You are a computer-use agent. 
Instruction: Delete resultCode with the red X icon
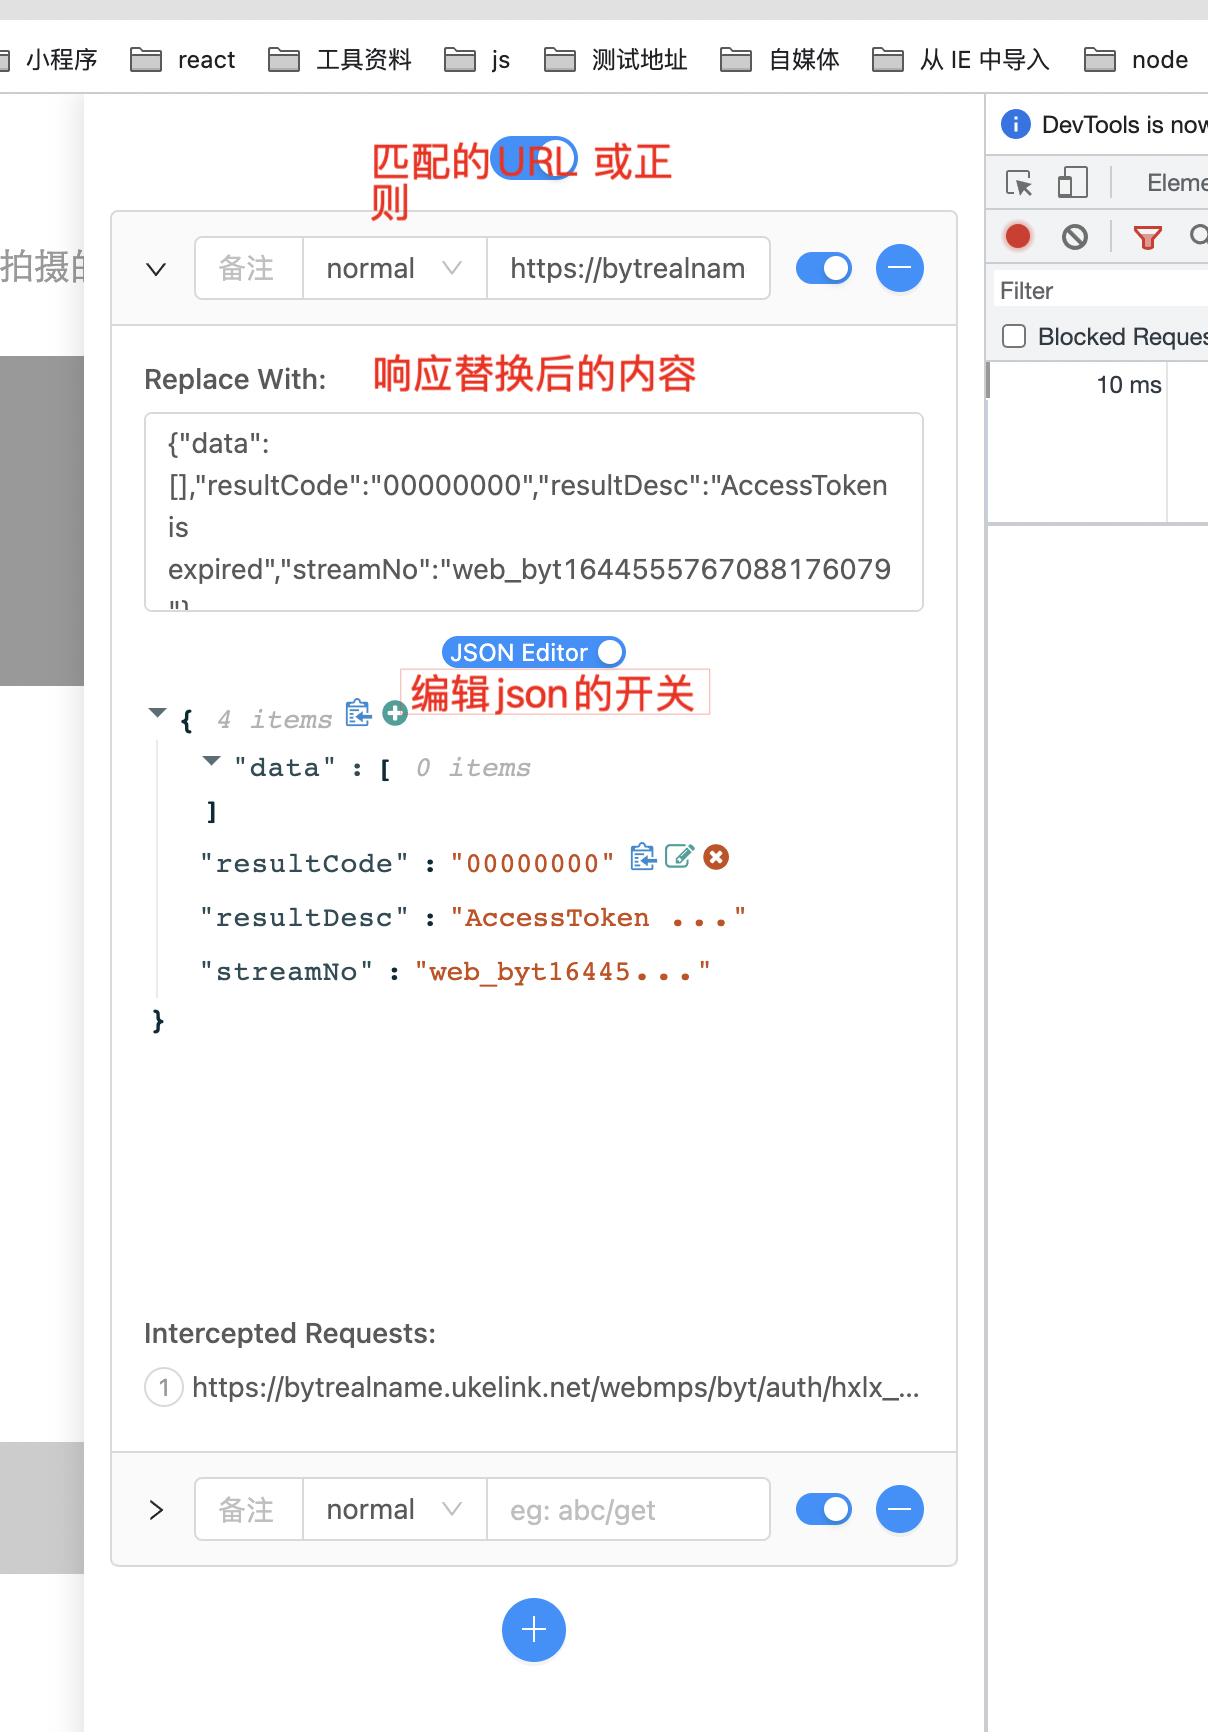click(716, 857)
